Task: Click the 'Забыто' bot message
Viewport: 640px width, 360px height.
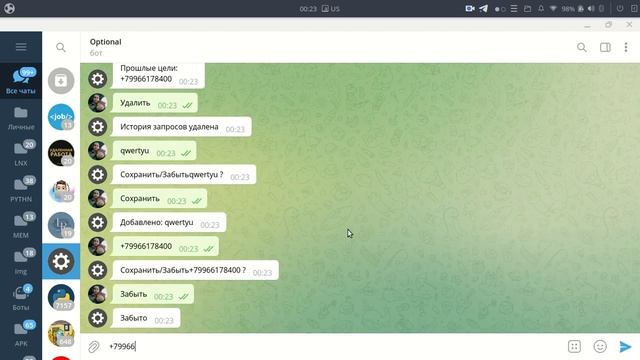Action: [146, 318]
